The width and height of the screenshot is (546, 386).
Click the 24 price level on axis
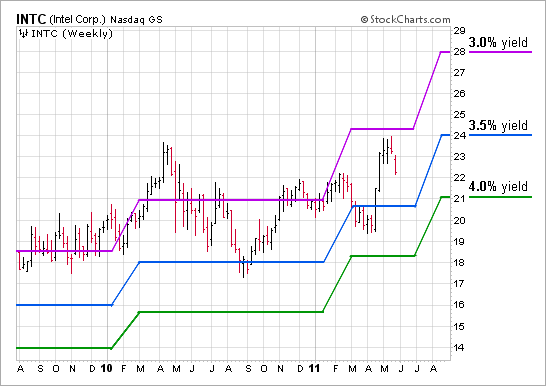tap(459, 135)
